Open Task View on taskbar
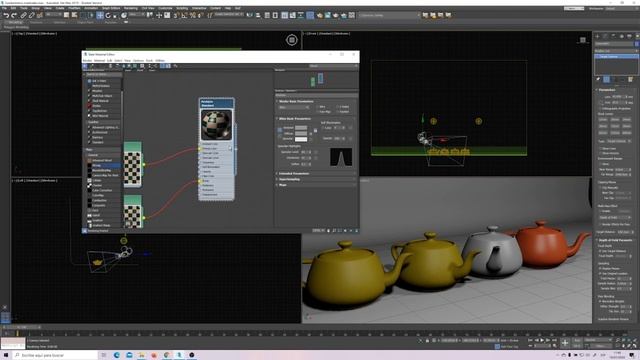This screenshot has height=360, width=640. [104, 355]
